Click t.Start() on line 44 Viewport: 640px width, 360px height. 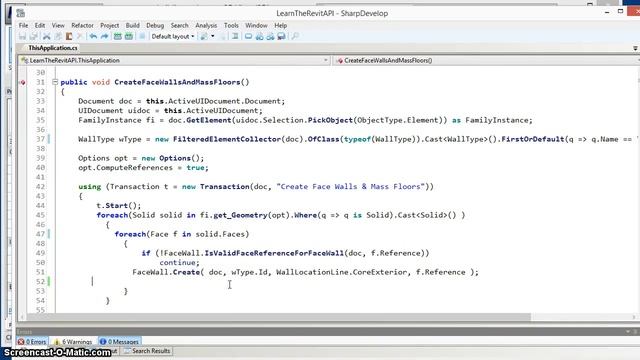(x=118, y=206)
